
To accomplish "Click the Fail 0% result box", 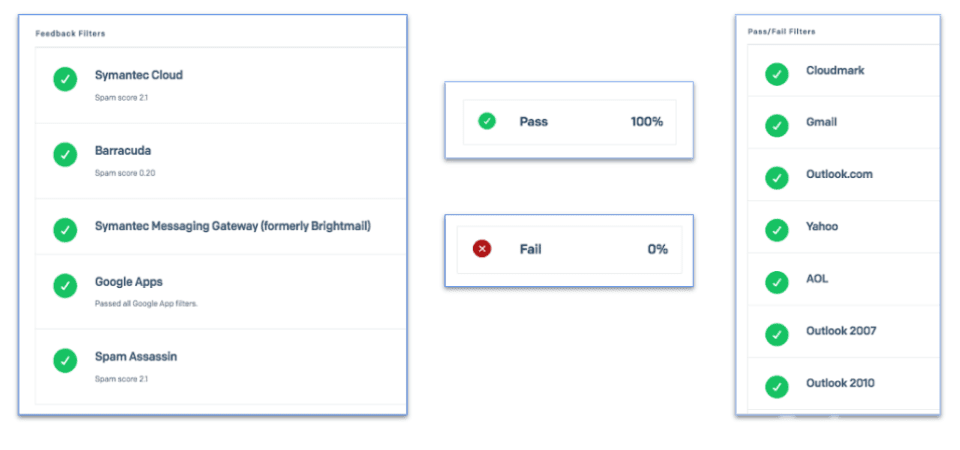I will click(x=569, y=249).
